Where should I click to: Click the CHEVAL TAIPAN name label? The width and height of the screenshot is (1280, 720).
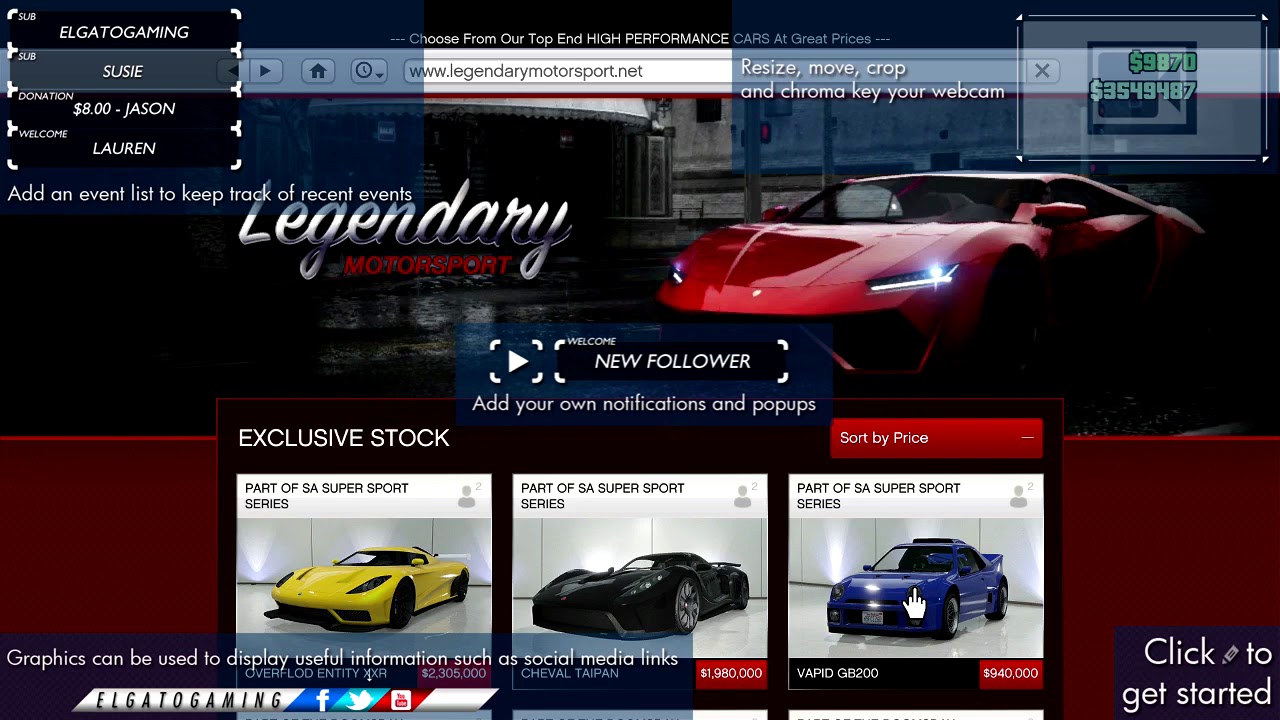(570, 673)
